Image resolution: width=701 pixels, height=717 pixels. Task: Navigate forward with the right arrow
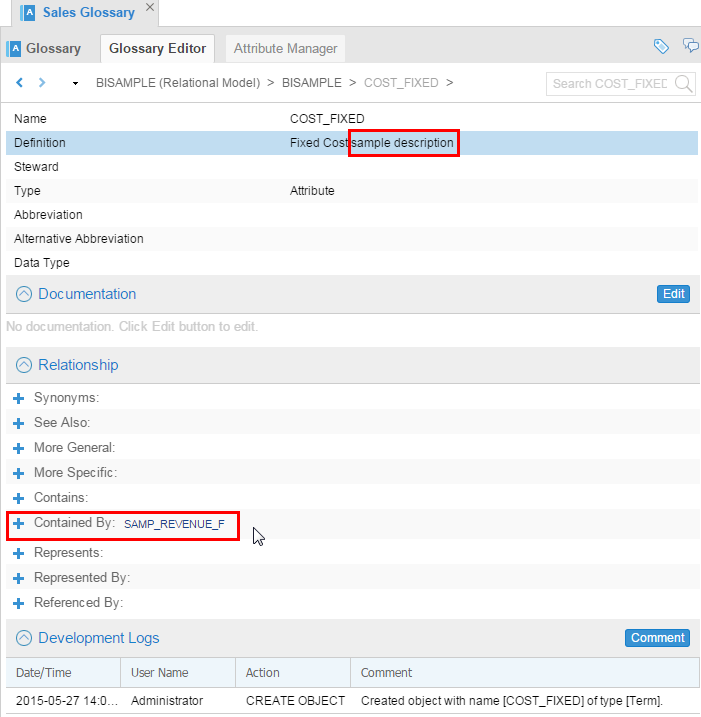[x=42, y=82]
